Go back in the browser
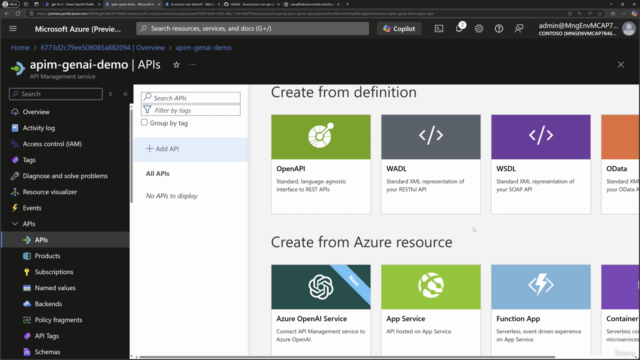The image size is (640, 360). click(x=7, y=13)
